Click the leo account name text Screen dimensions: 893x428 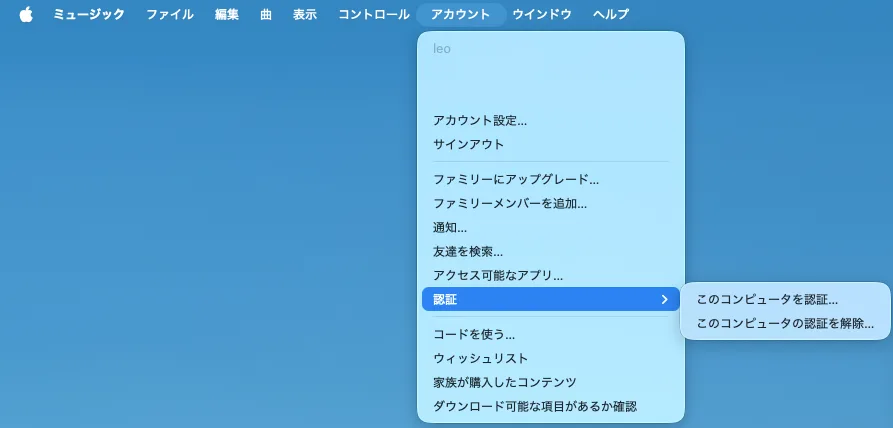click(x=442, y=49)
